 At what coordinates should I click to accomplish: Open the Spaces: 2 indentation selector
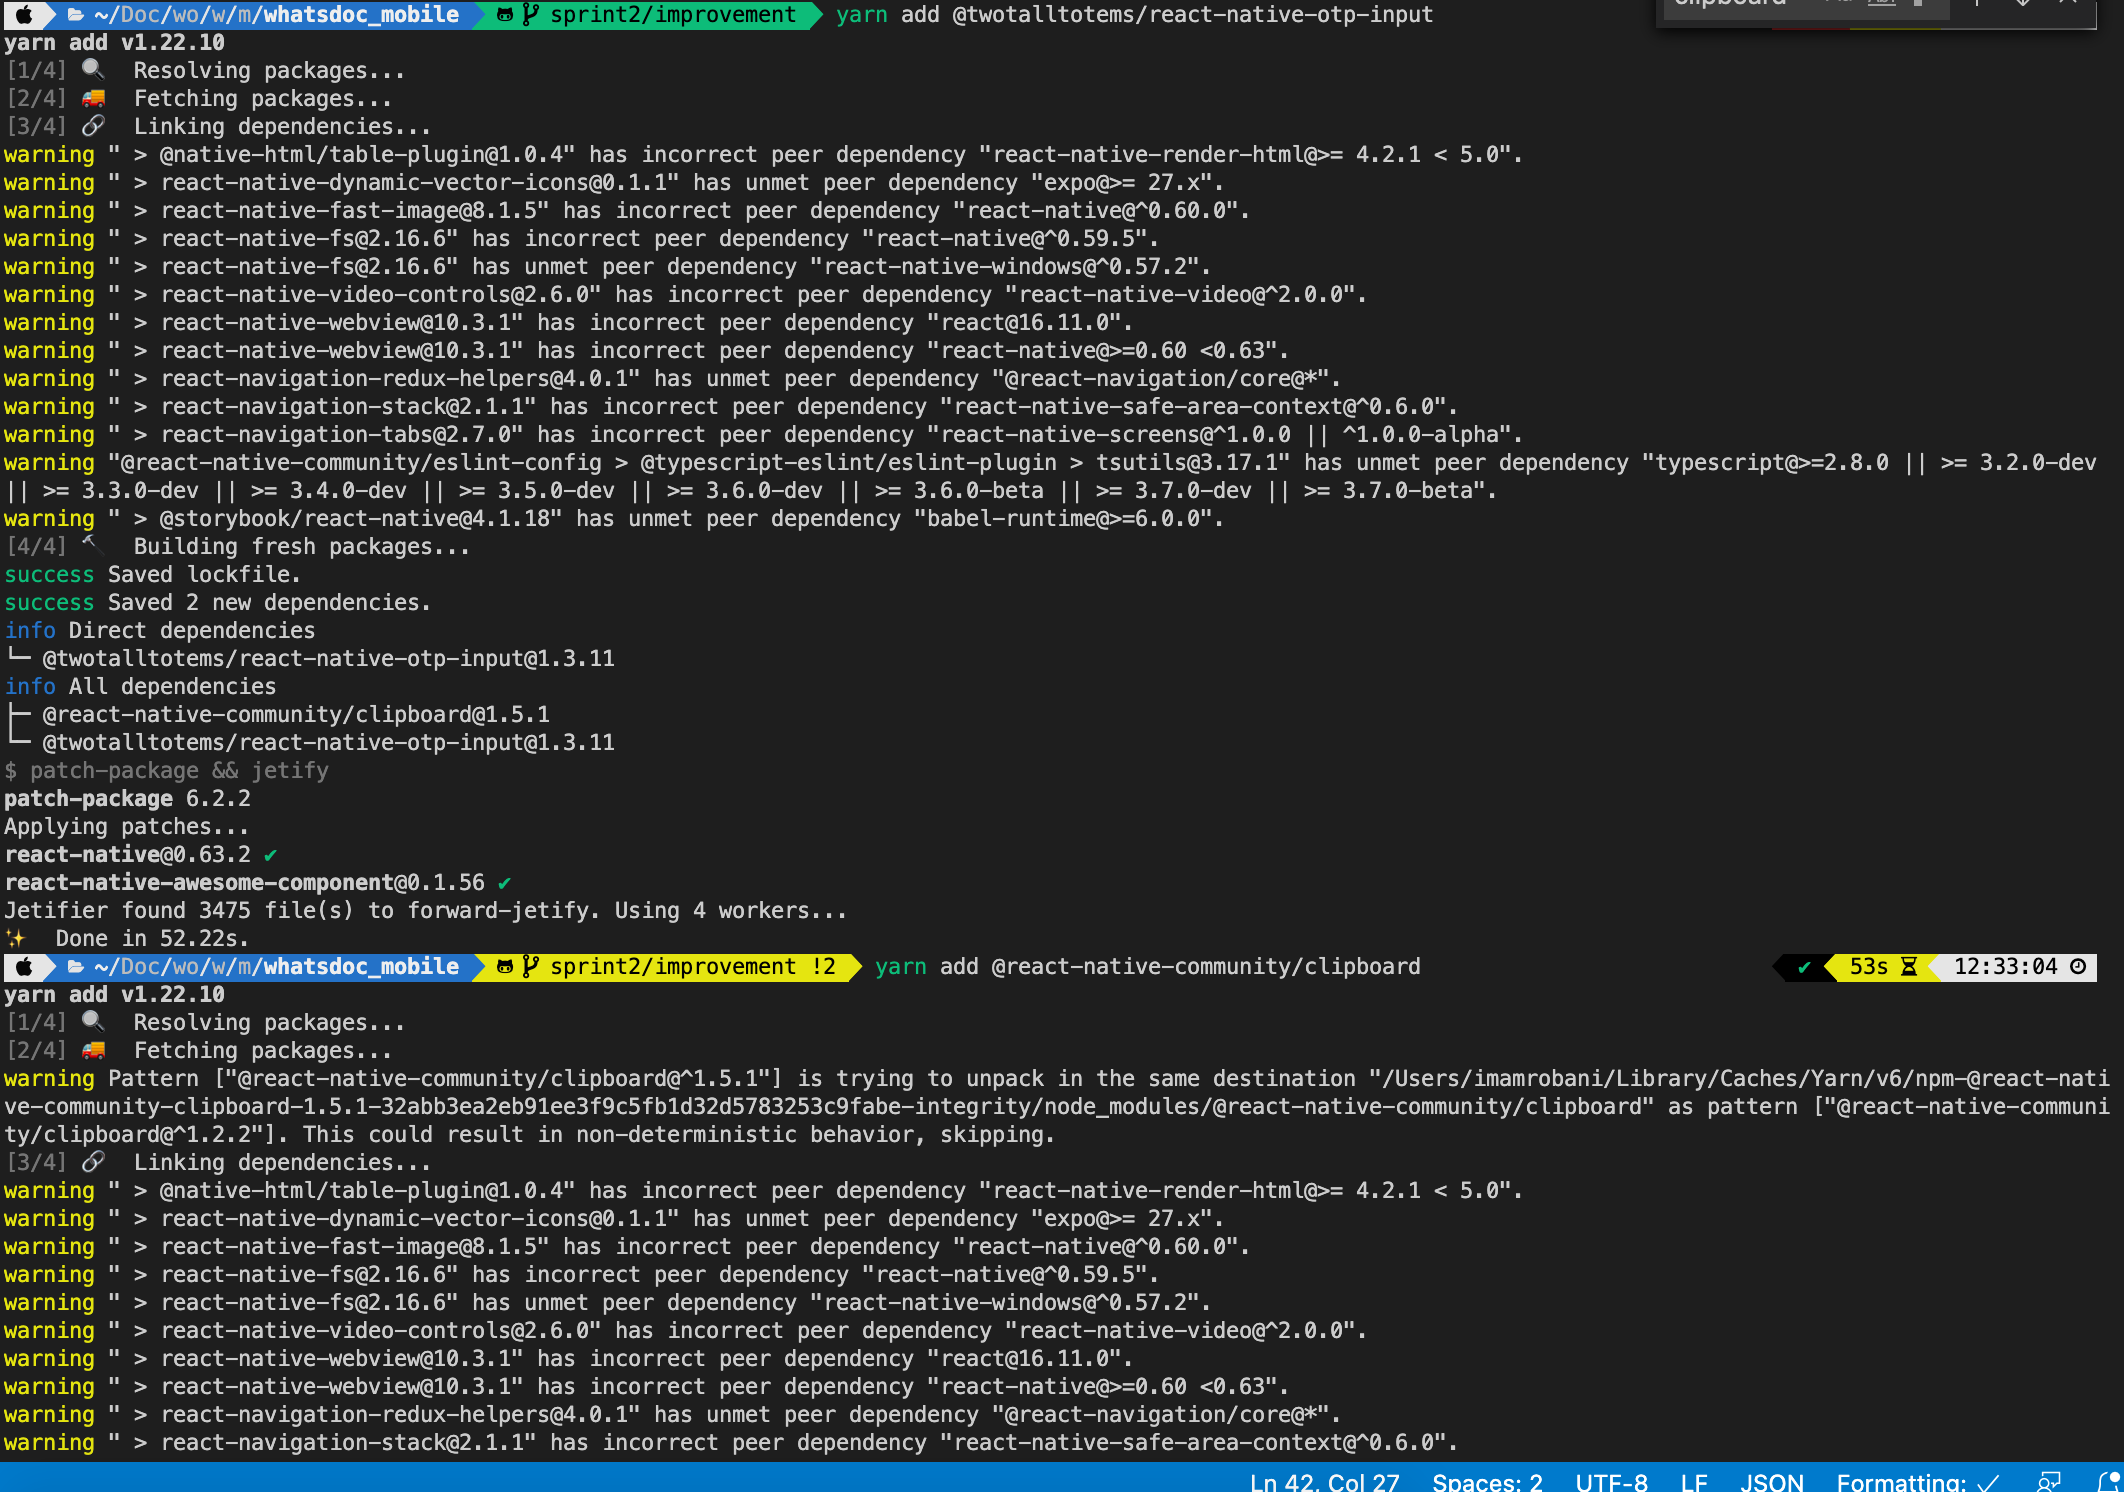[x=1487, y=1481]
